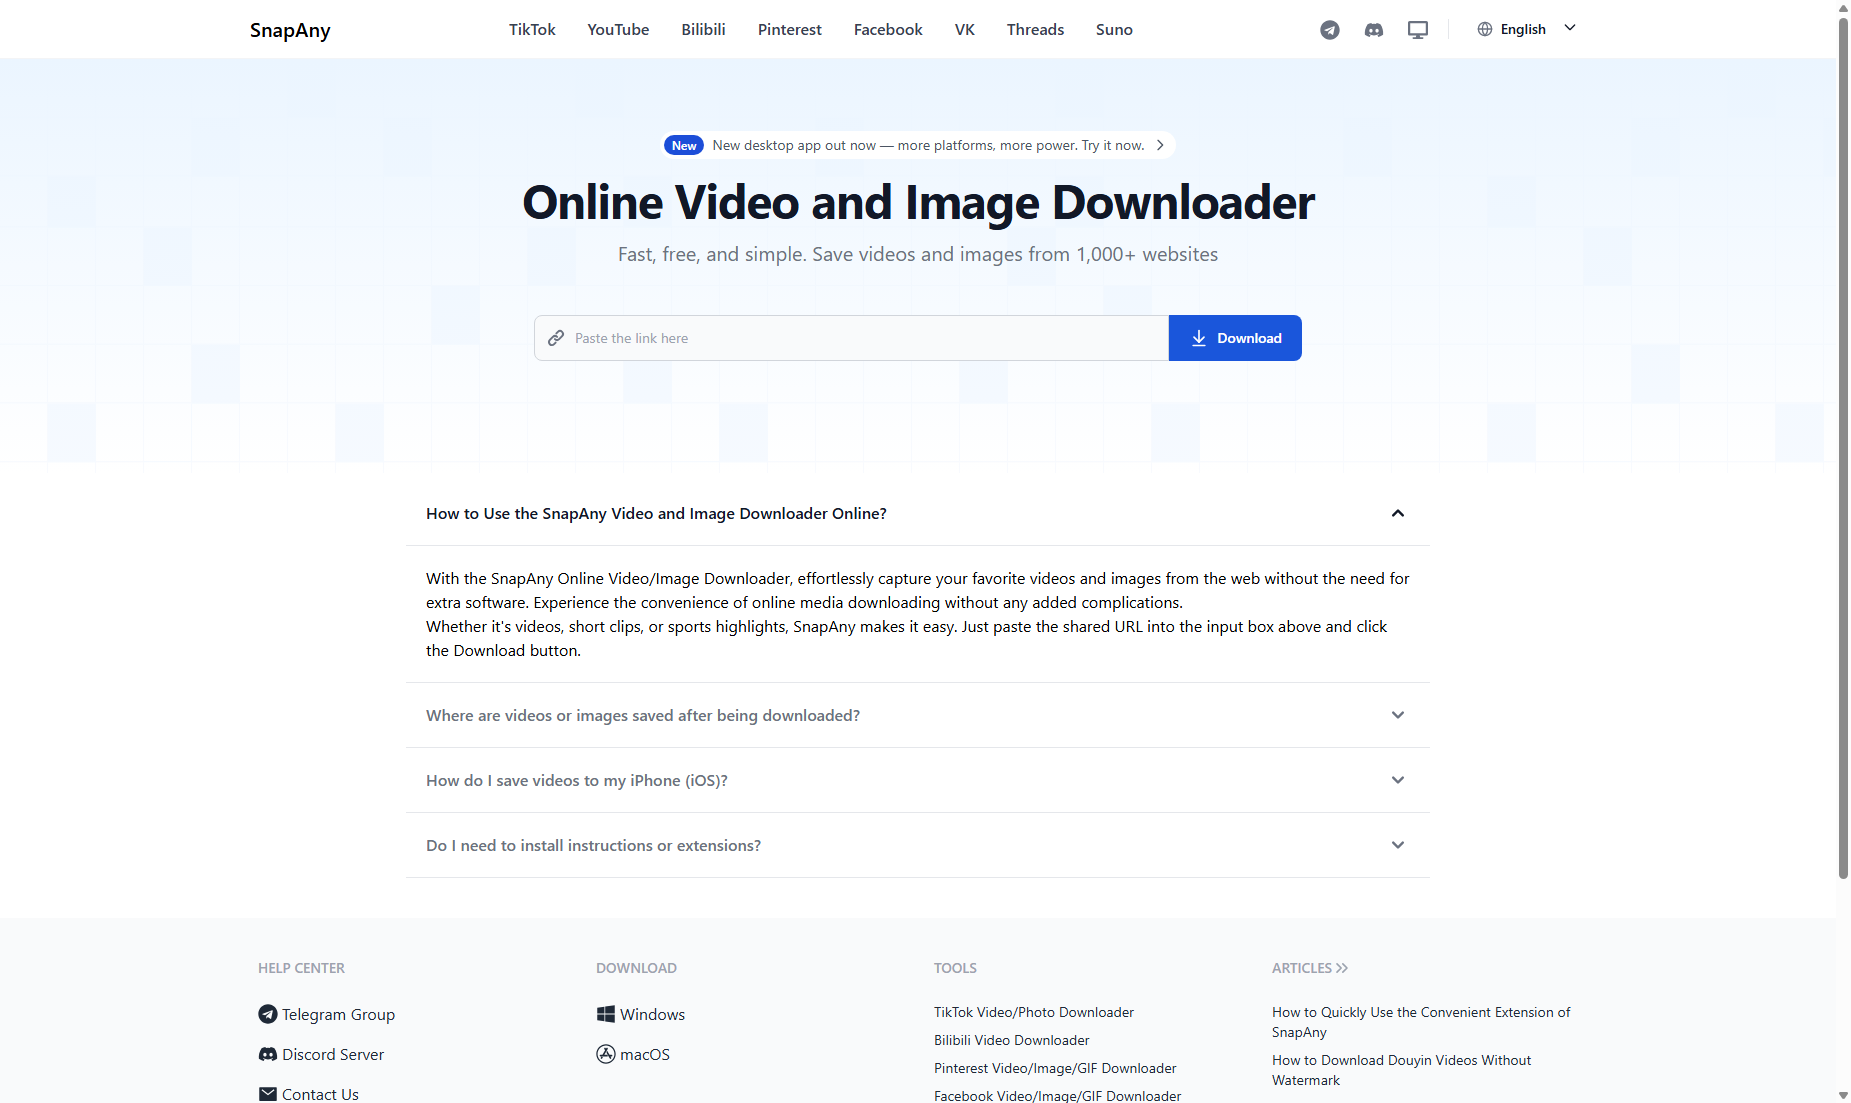The width and height of the screenshot is (1851, 1103).
Task: Open Contact Us link text
Action: coord(320,1094)
